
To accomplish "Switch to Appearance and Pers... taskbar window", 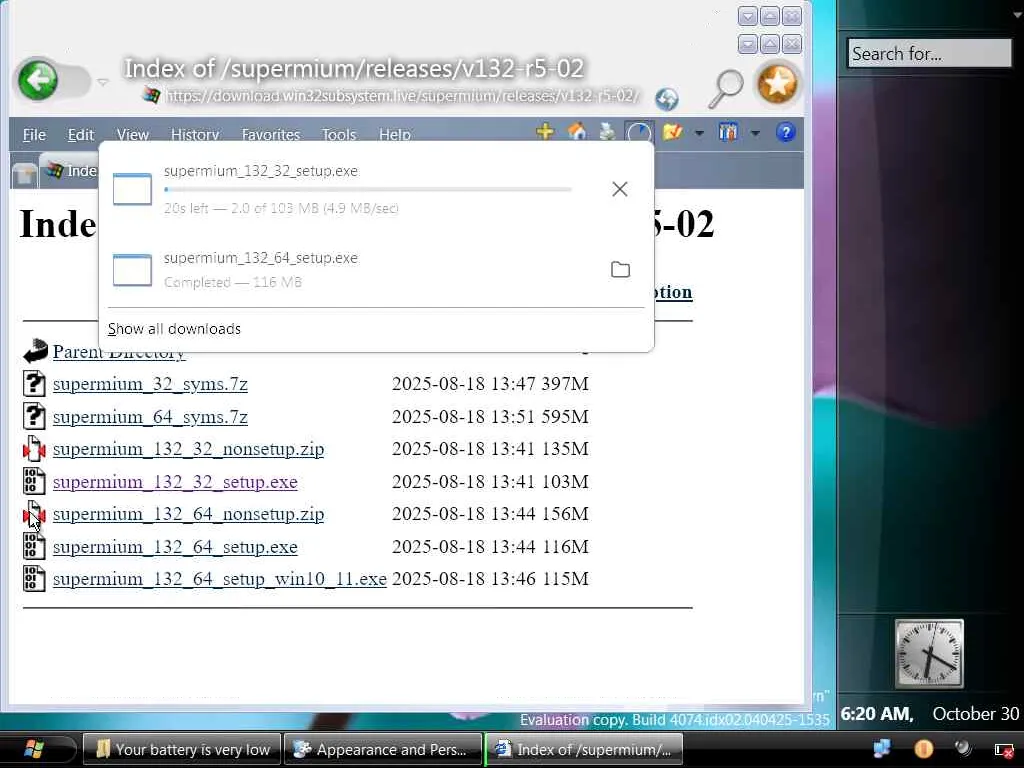I will 383,749.
